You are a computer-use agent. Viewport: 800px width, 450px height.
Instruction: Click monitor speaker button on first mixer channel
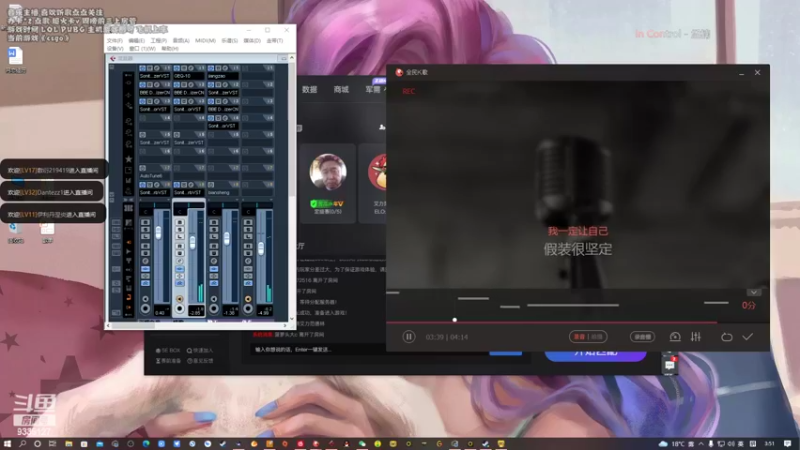click(145, 299)
